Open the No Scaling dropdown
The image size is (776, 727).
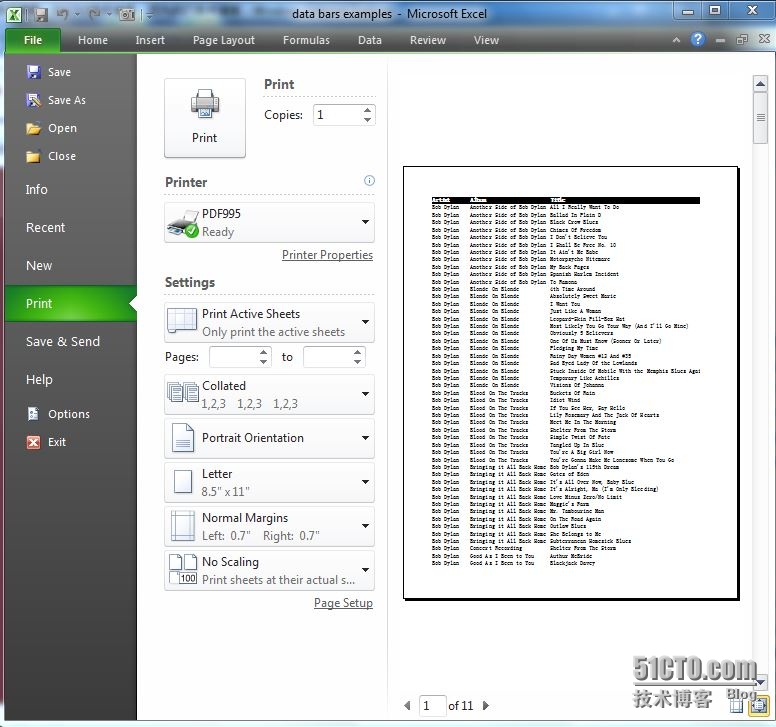(269, 570)
